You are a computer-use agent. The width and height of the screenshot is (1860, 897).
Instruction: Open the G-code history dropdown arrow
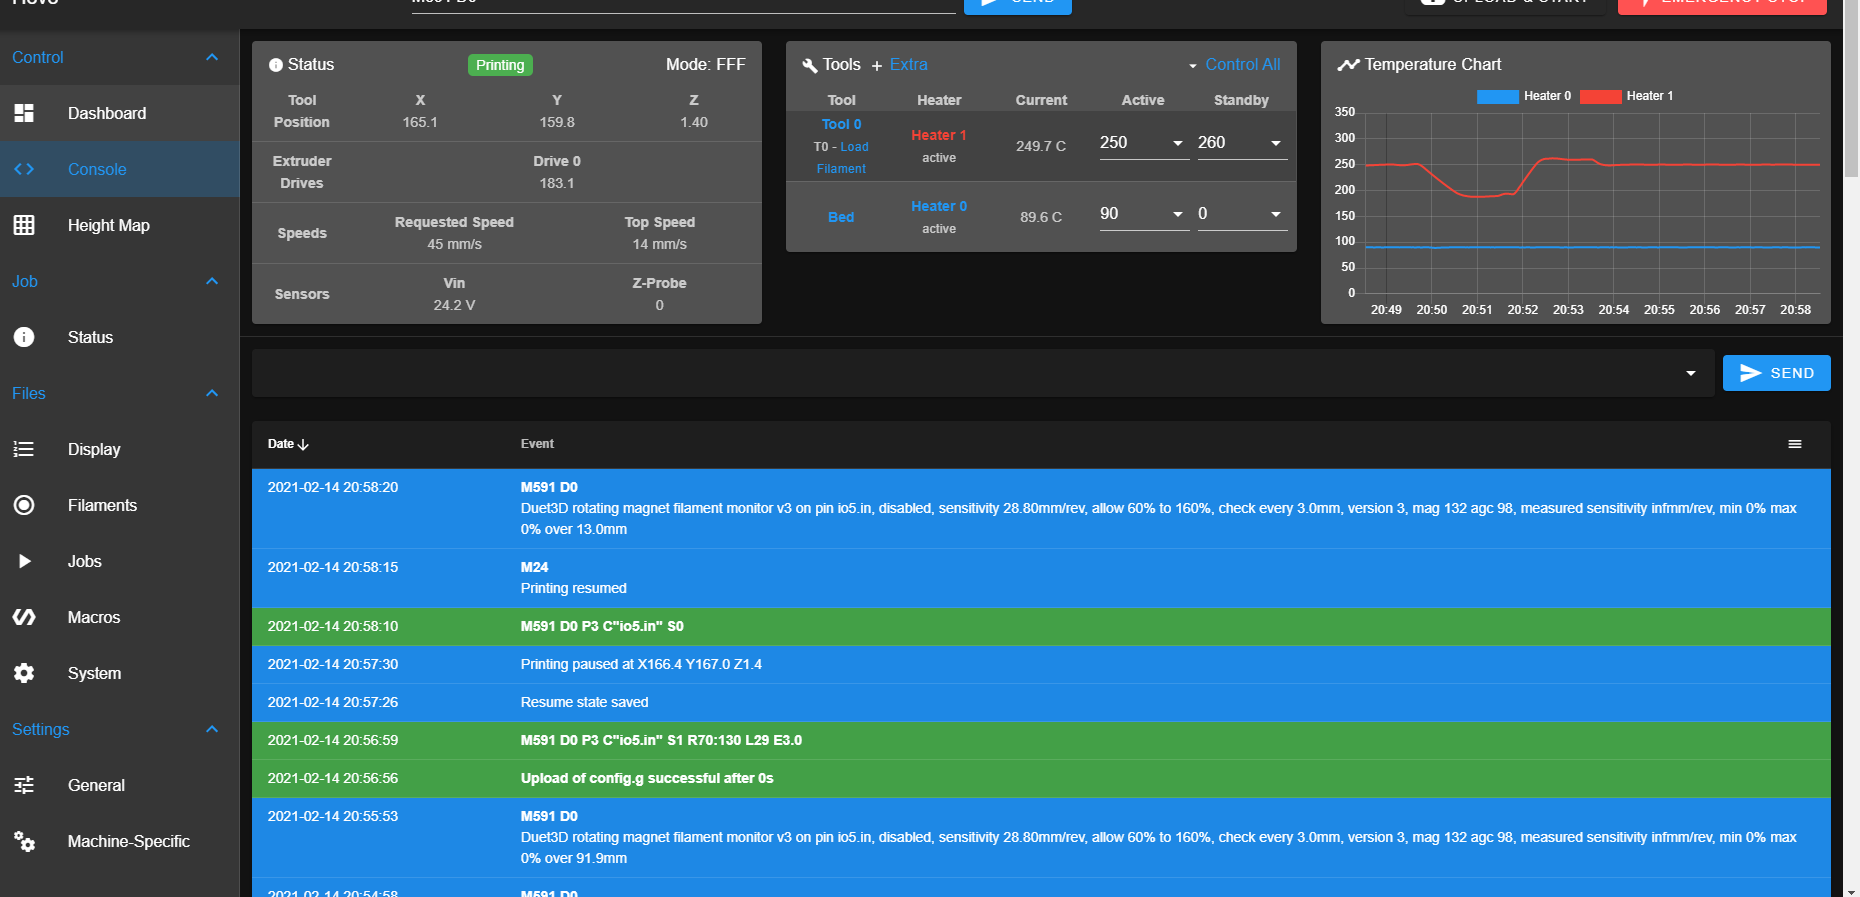tap(1691, 373)
